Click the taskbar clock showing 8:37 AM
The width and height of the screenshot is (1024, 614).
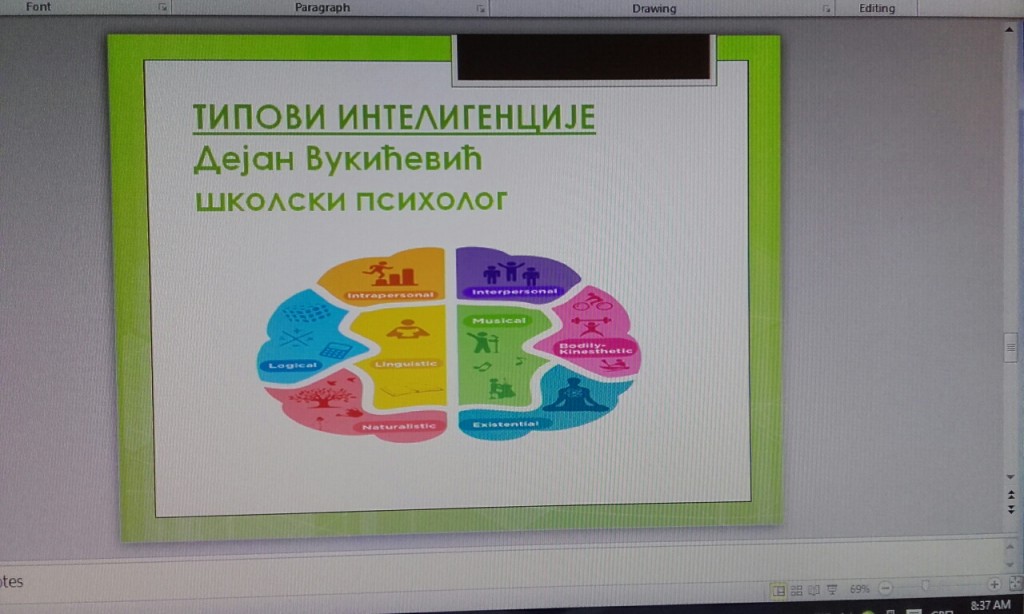[990, 605]
